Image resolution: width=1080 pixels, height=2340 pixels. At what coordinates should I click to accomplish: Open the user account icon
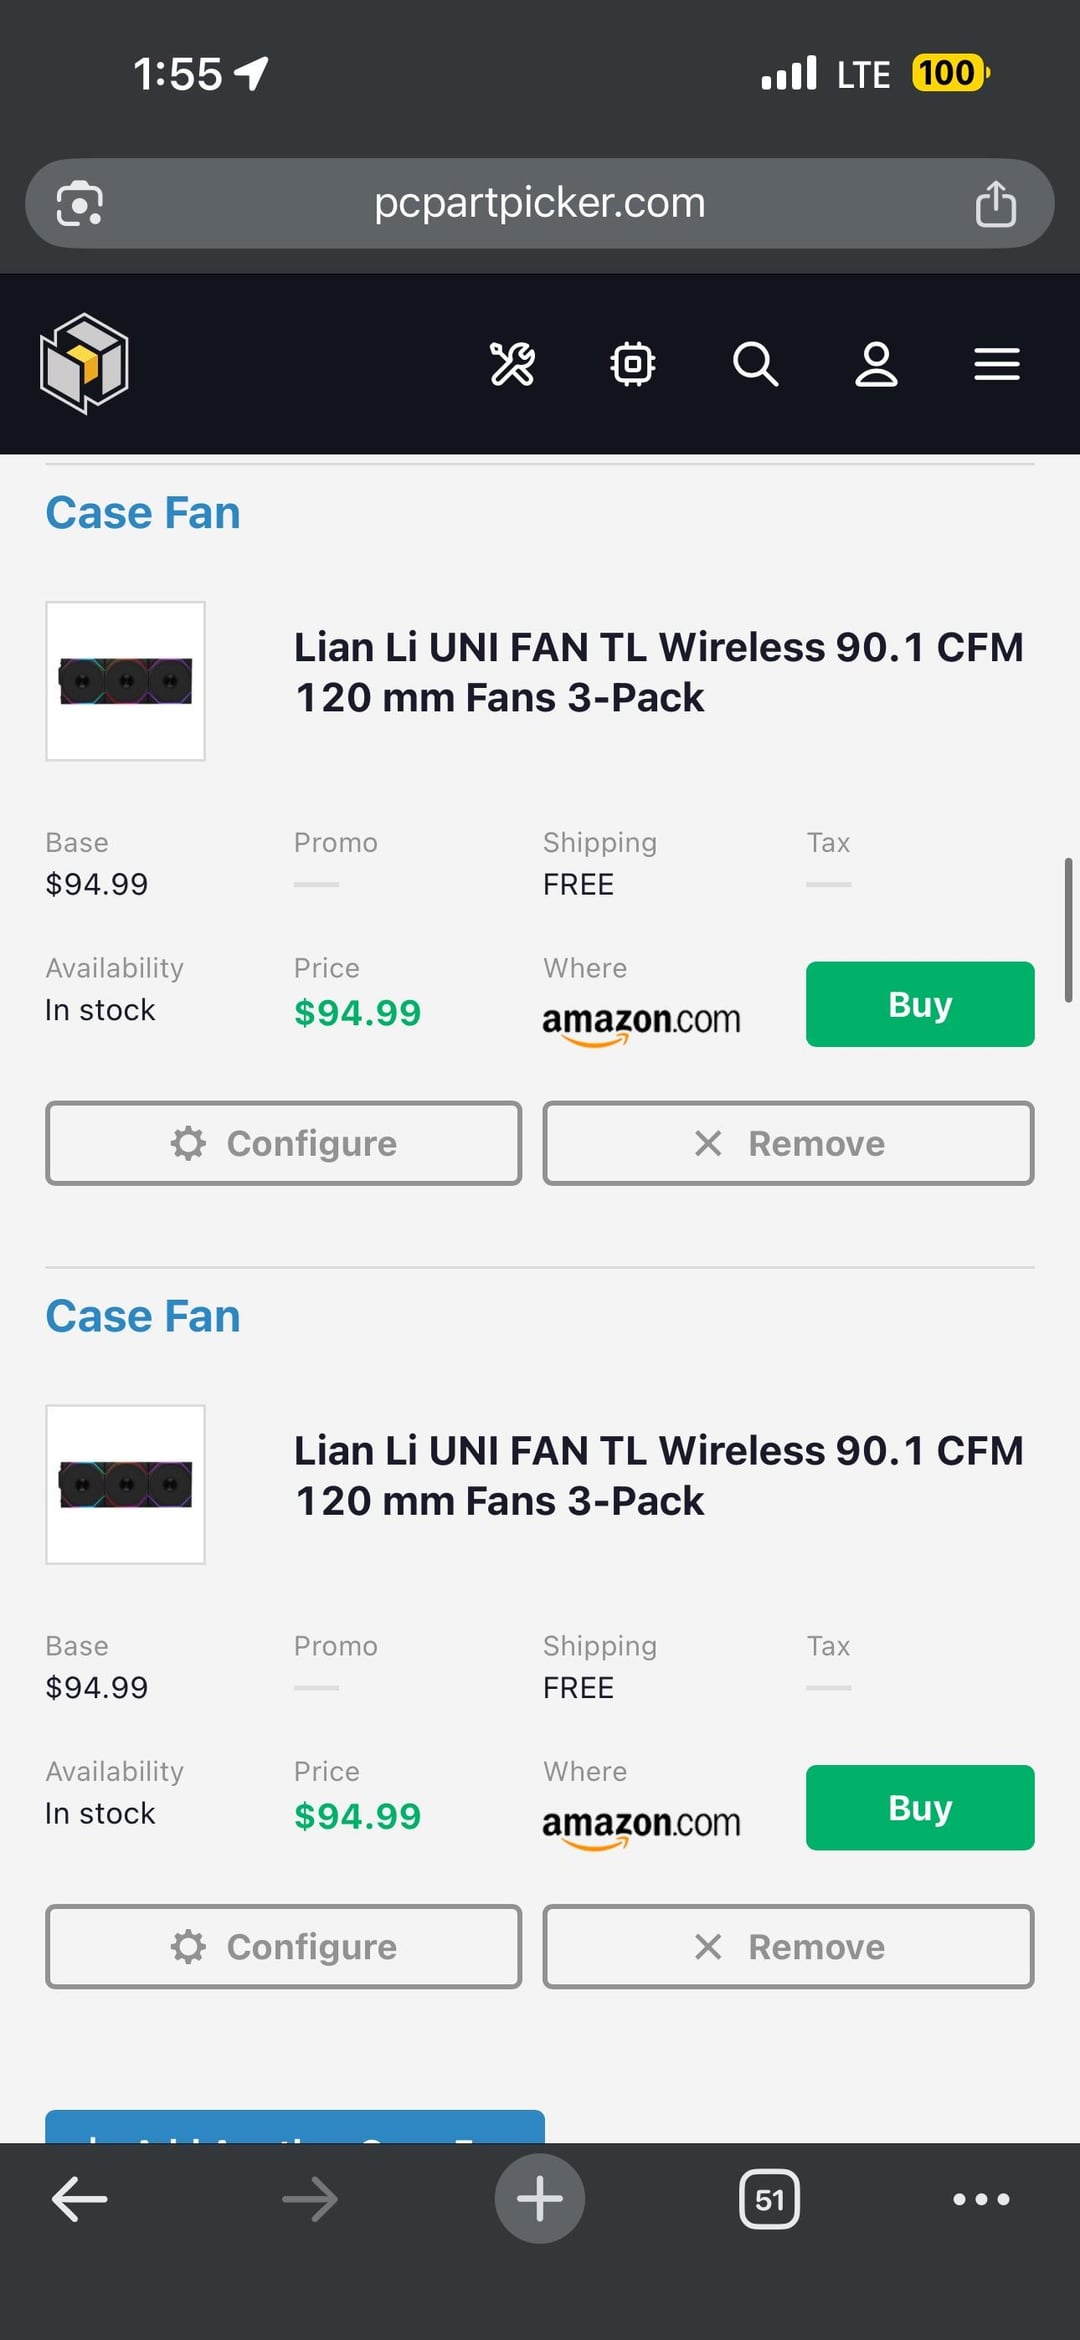[876, 364]
